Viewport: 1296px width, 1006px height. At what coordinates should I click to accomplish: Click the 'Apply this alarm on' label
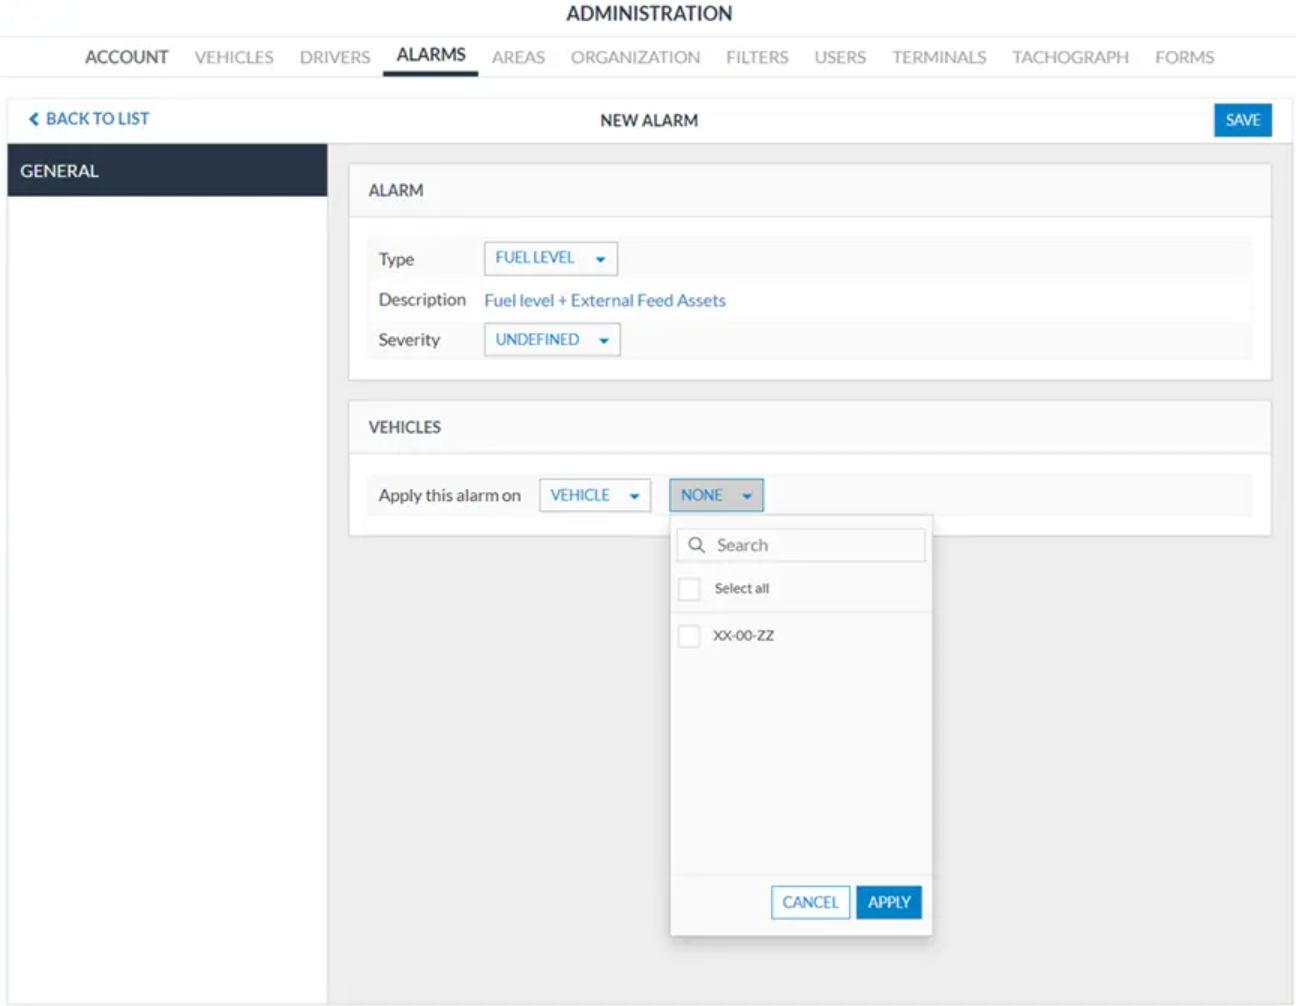(x=450, y=495)
